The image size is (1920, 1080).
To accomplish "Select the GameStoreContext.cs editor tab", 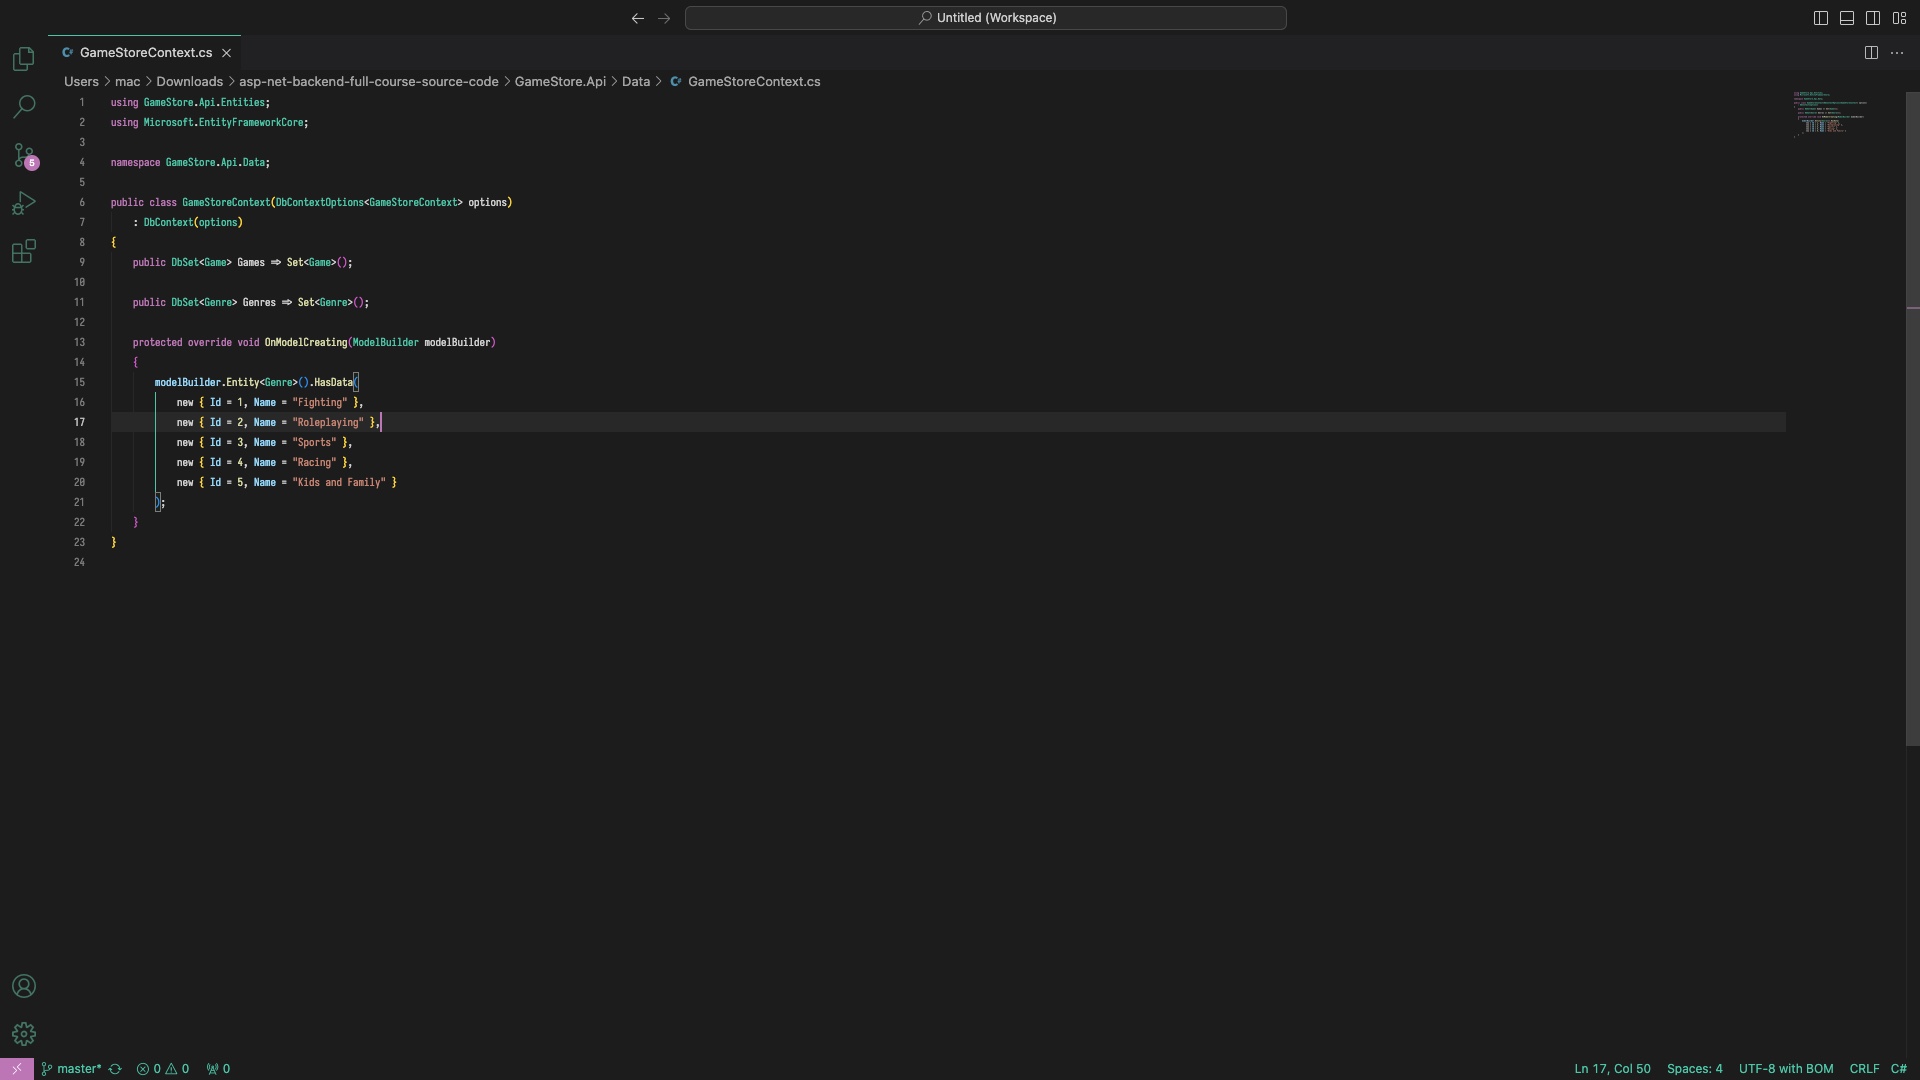I will click(146, 53).
